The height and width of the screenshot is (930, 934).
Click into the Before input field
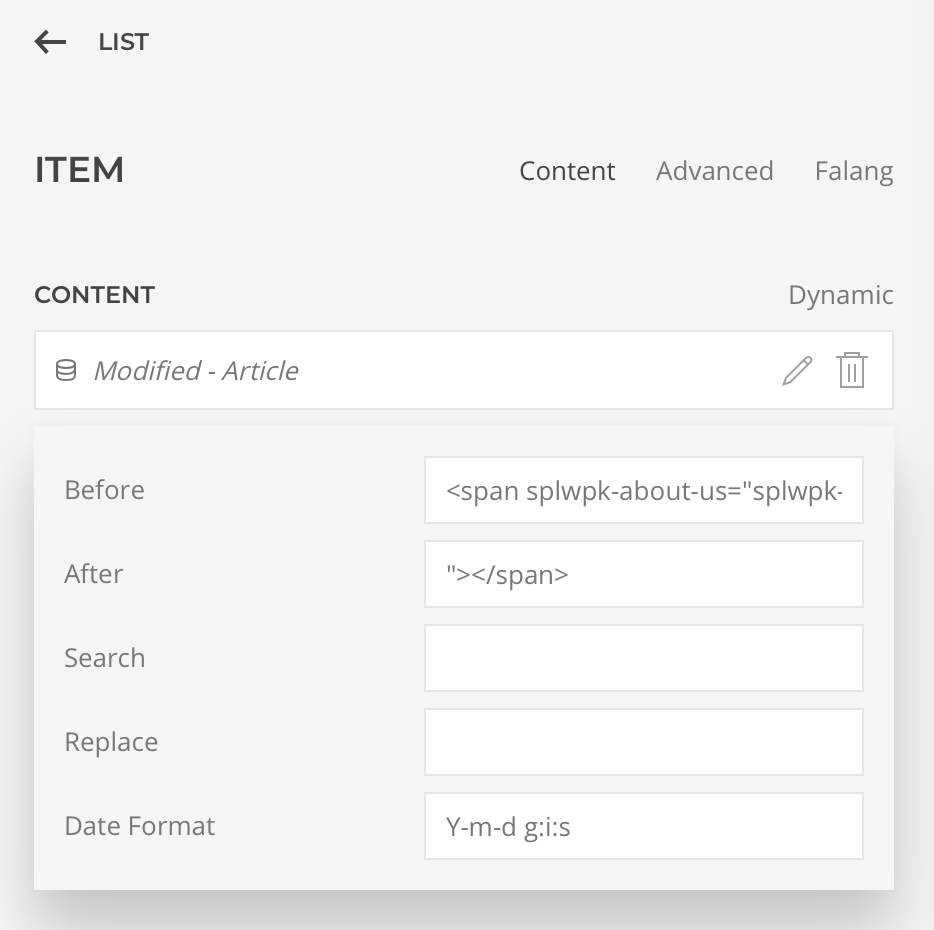point(643,490)
